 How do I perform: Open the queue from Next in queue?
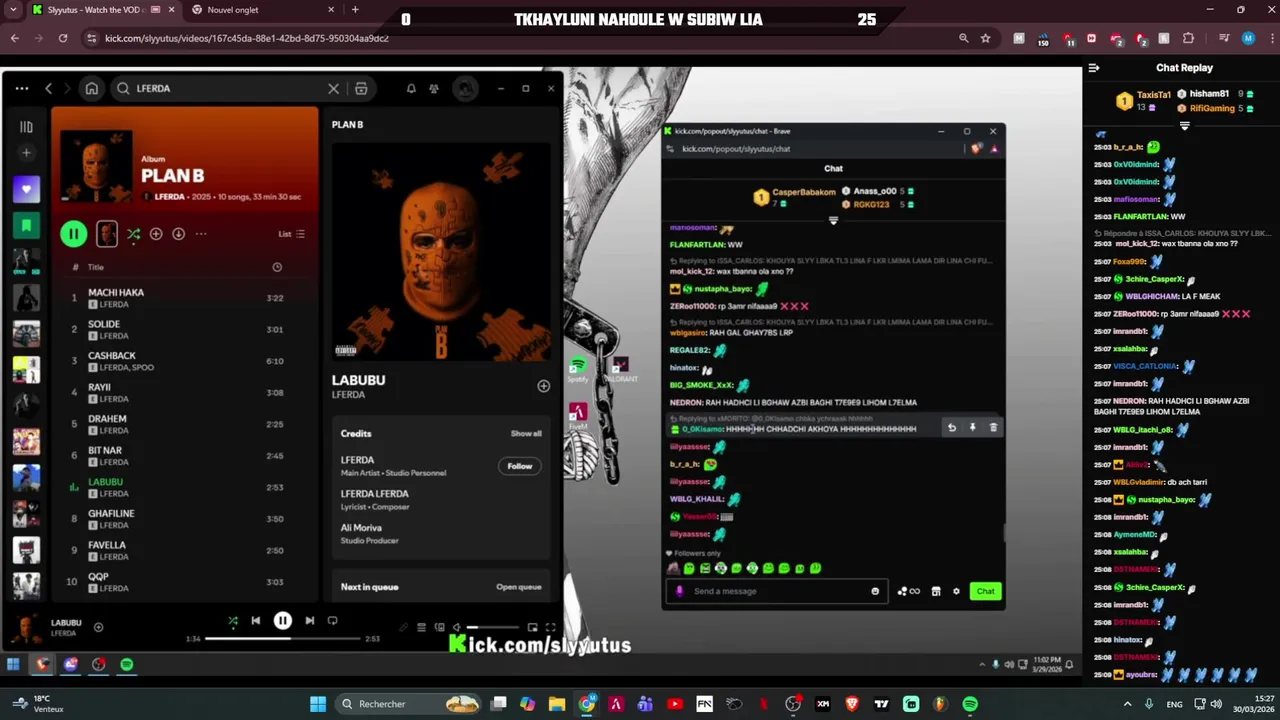point(518,587)
